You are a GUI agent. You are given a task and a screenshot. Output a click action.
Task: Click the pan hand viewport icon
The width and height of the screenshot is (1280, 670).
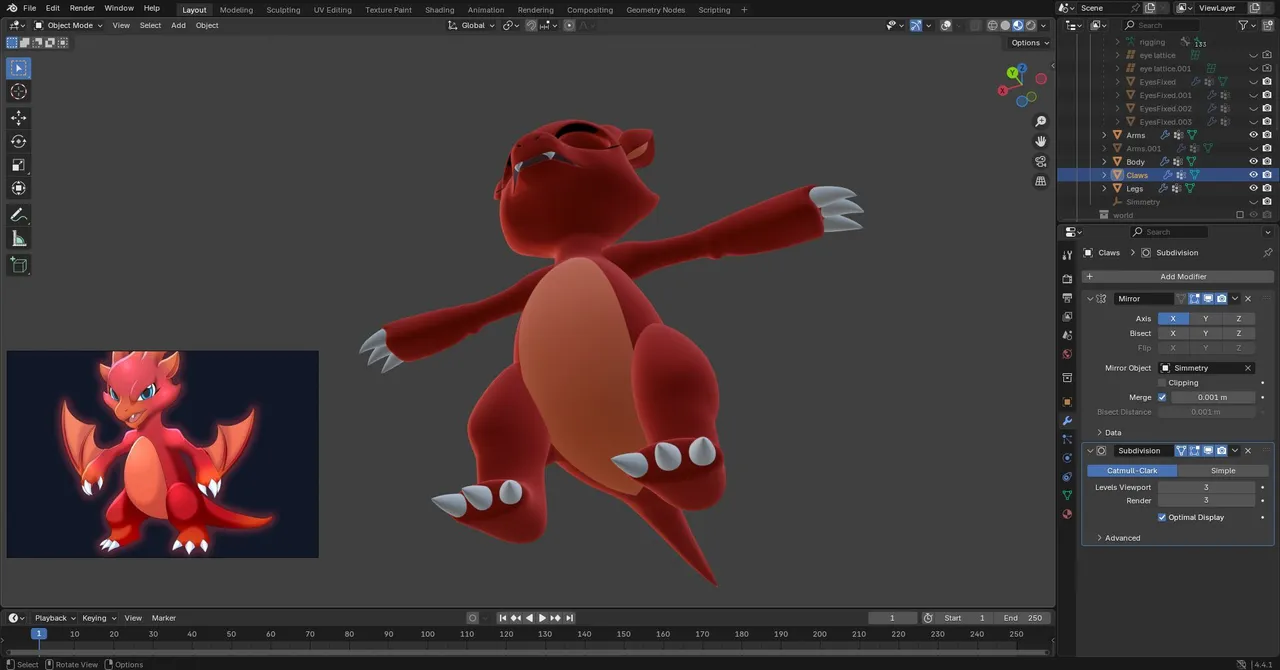tap(1041, 141)
